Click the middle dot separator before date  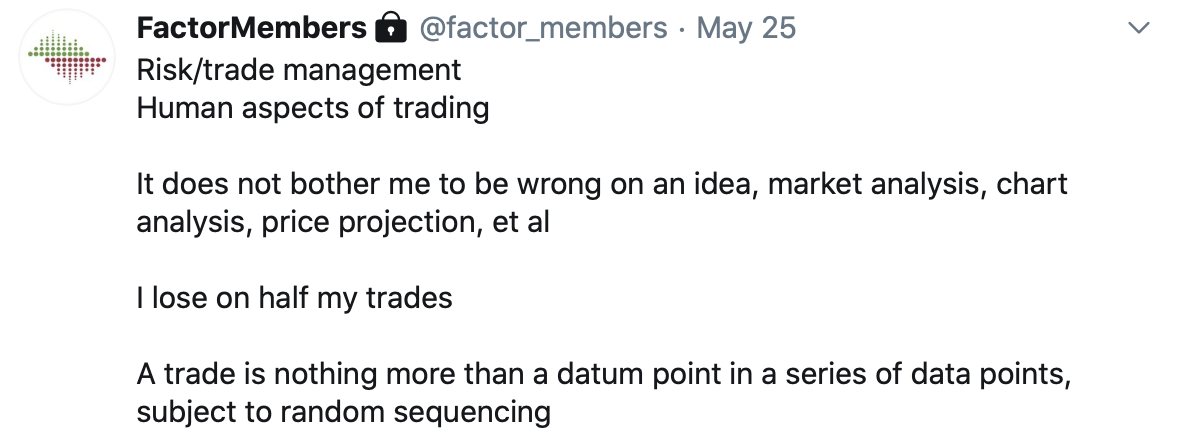(681, 30)
